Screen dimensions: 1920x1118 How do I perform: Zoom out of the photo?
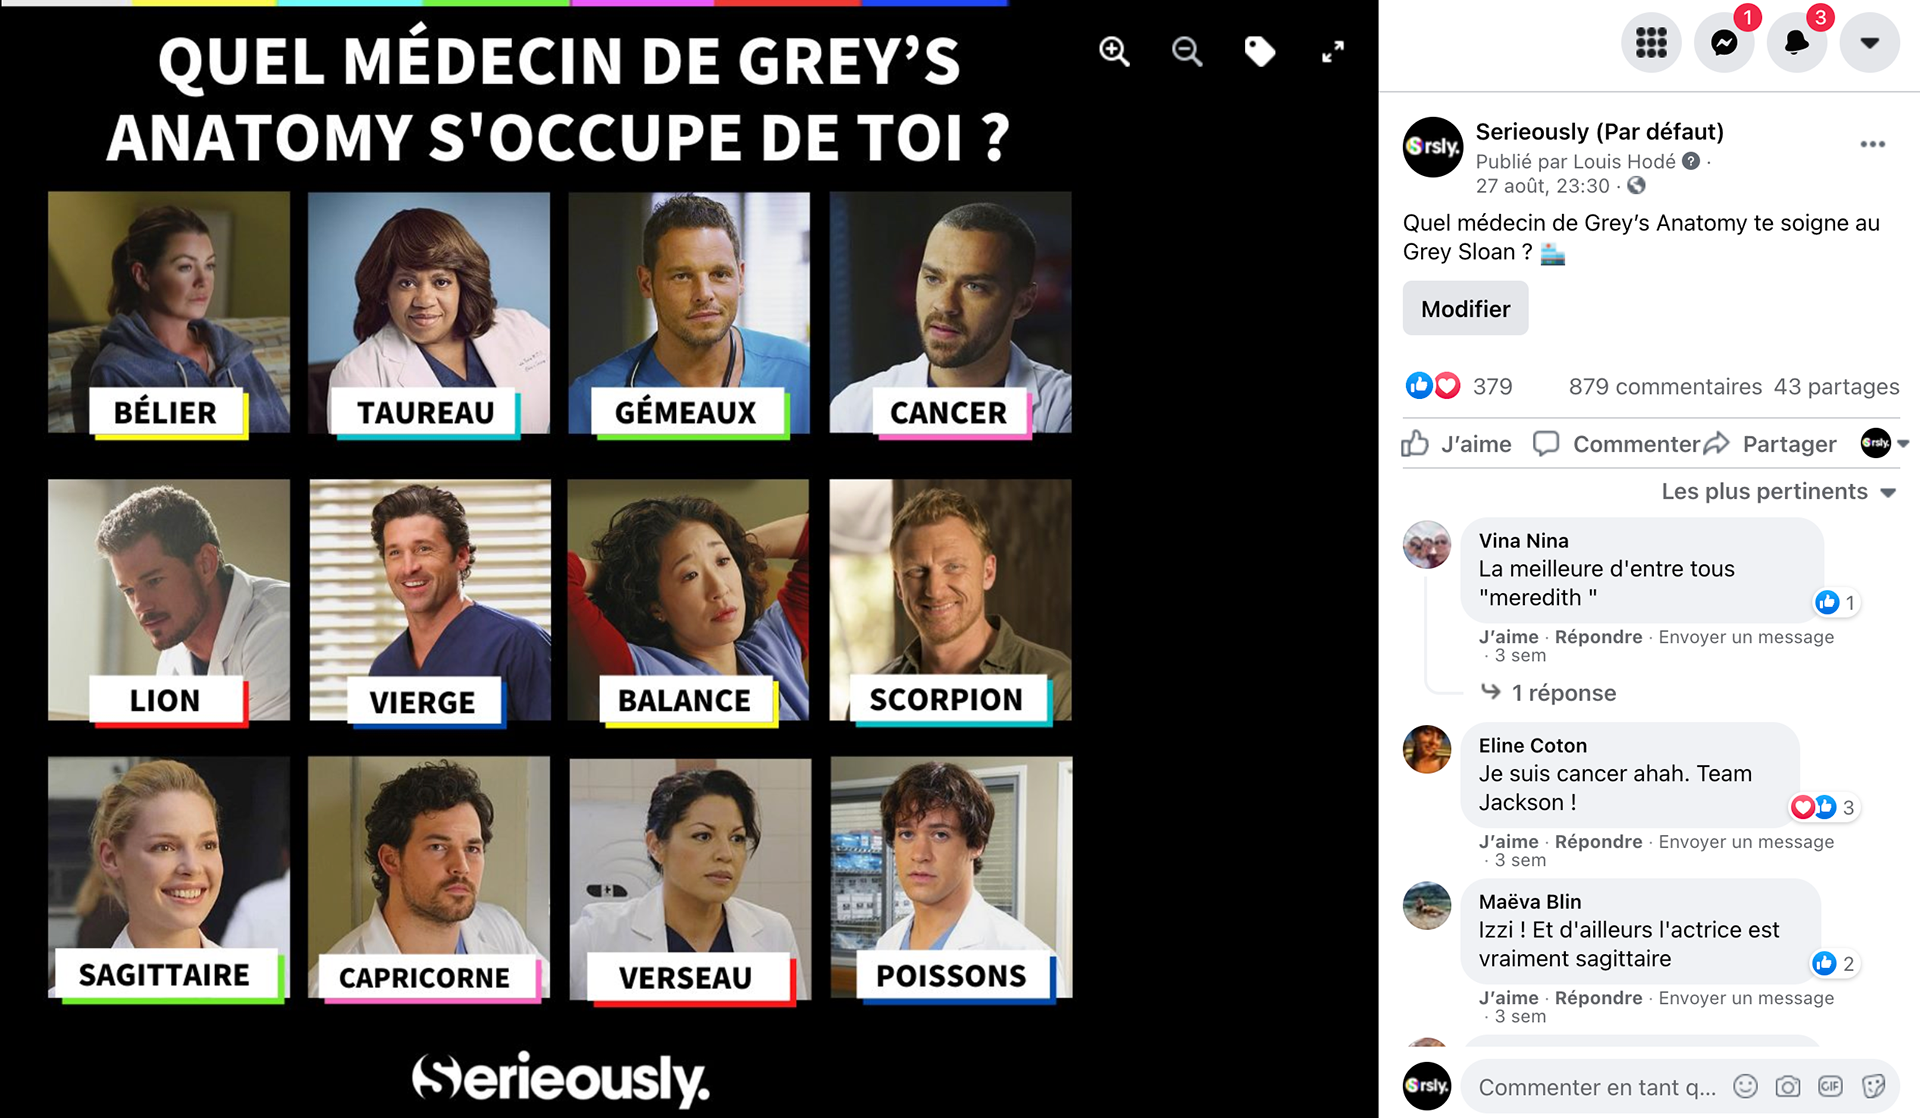(1187, 51)
